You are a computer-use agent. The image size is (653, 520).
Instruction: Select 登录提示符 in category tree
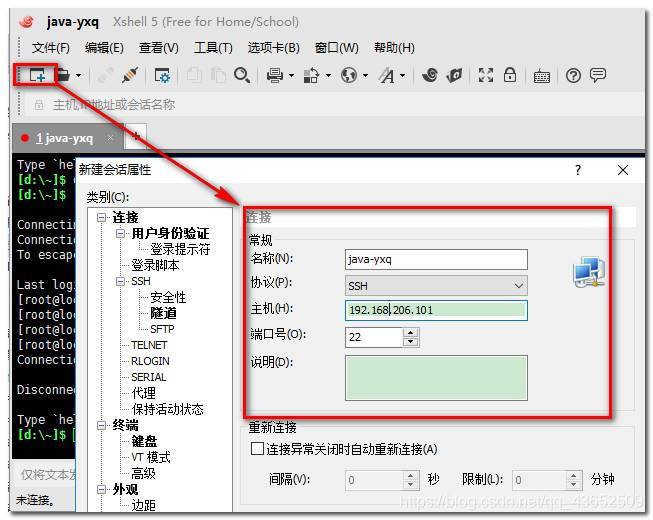pos(180,249)
